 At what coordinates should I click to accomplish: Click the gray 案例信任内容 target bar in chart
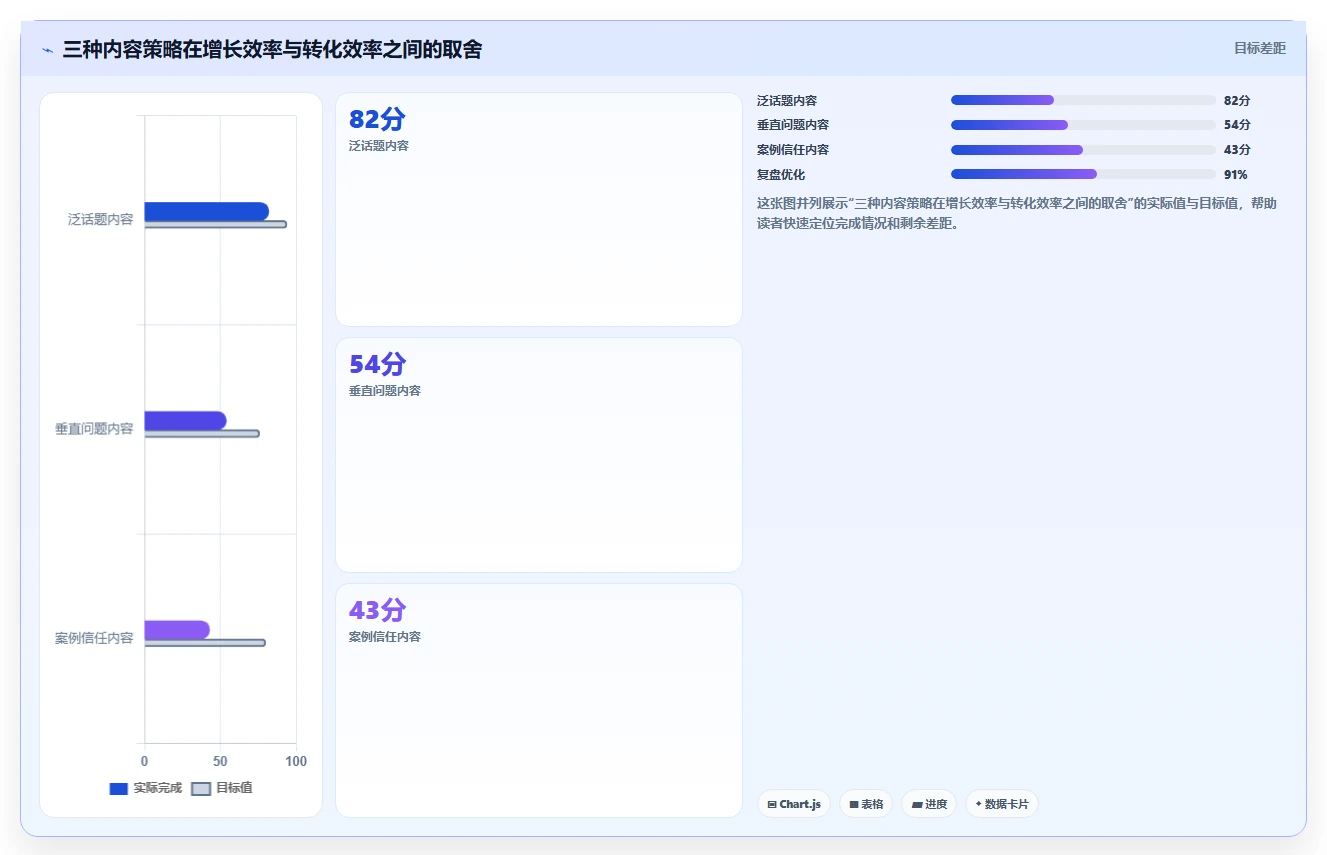coord(205,642)
